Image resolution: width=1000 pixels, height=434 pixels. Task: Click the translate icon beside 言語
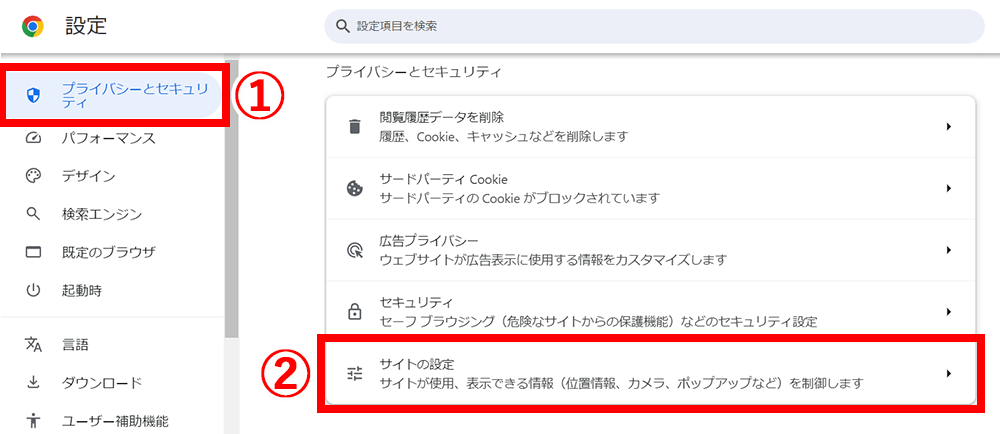coord(33,345)
